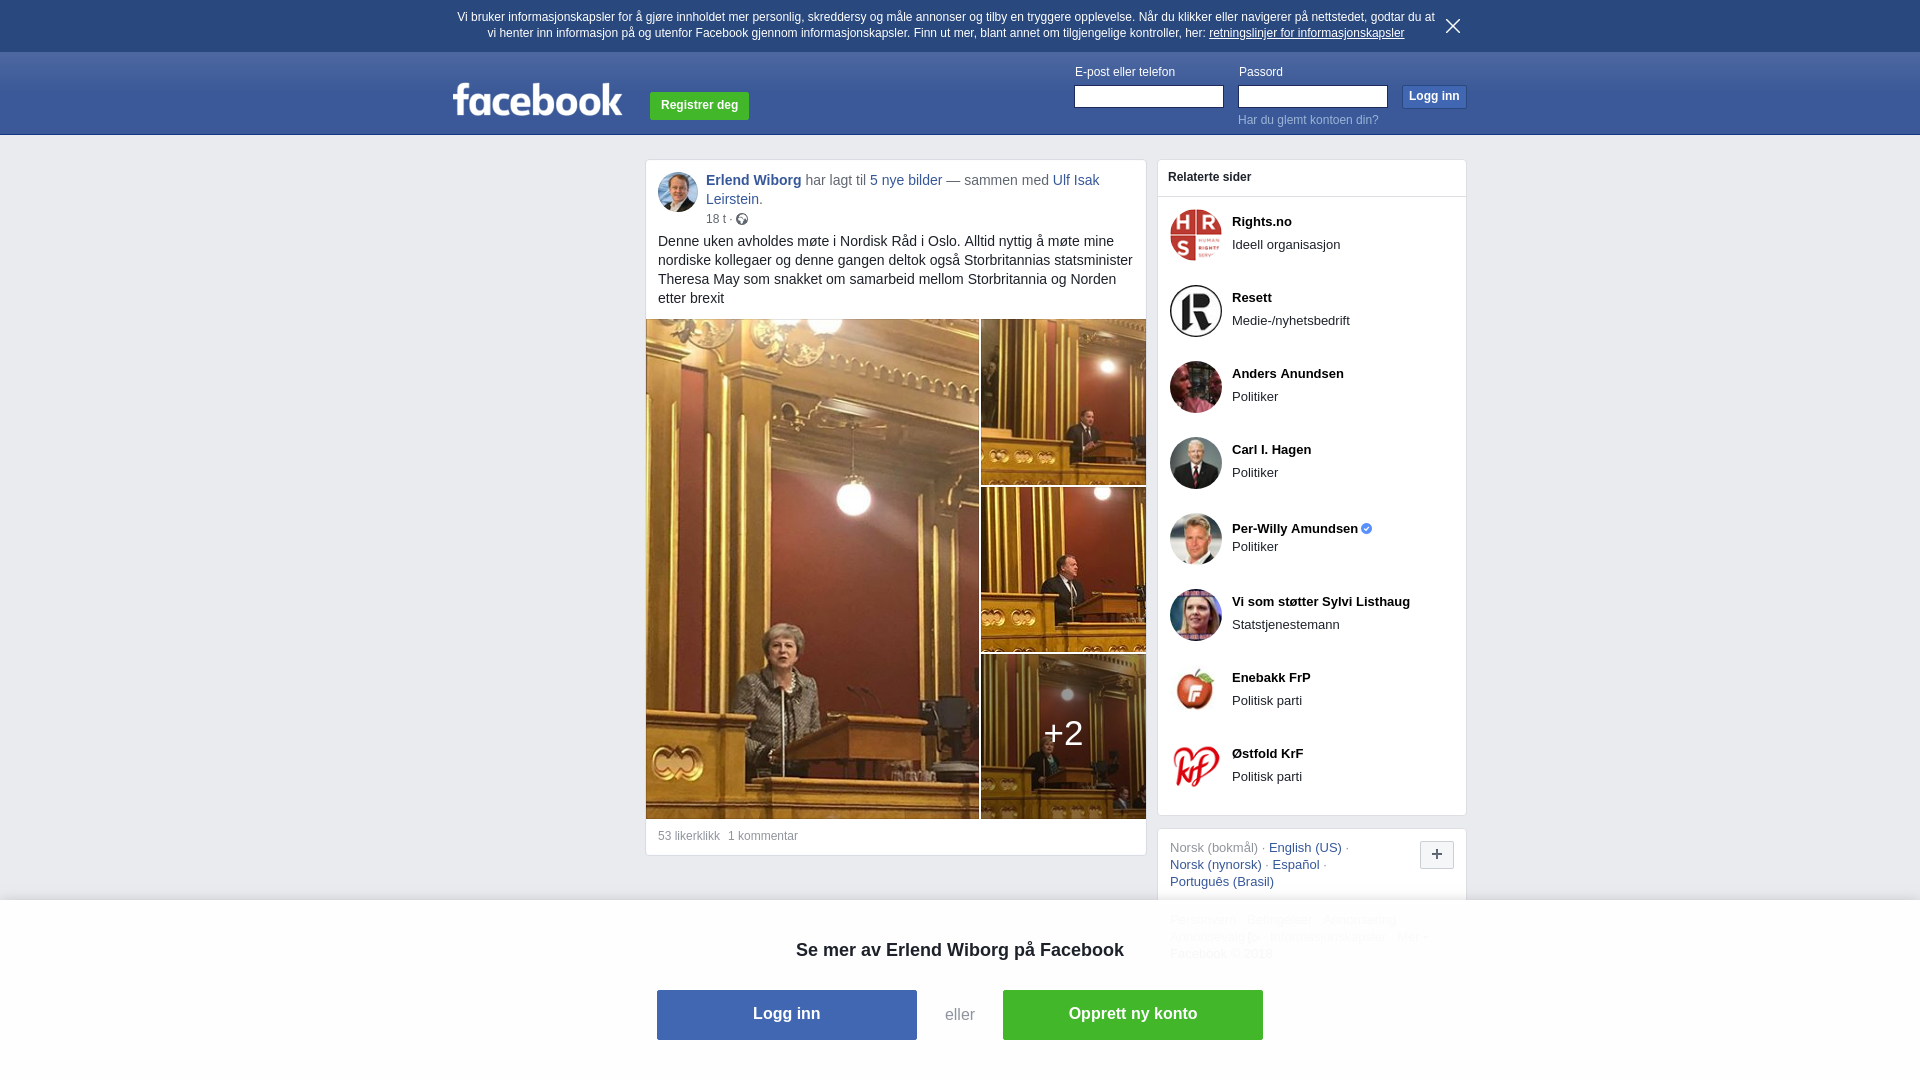Dismiss the cookie notice with the X icon
The image size is (1920, 1080).
point(1452,26)
